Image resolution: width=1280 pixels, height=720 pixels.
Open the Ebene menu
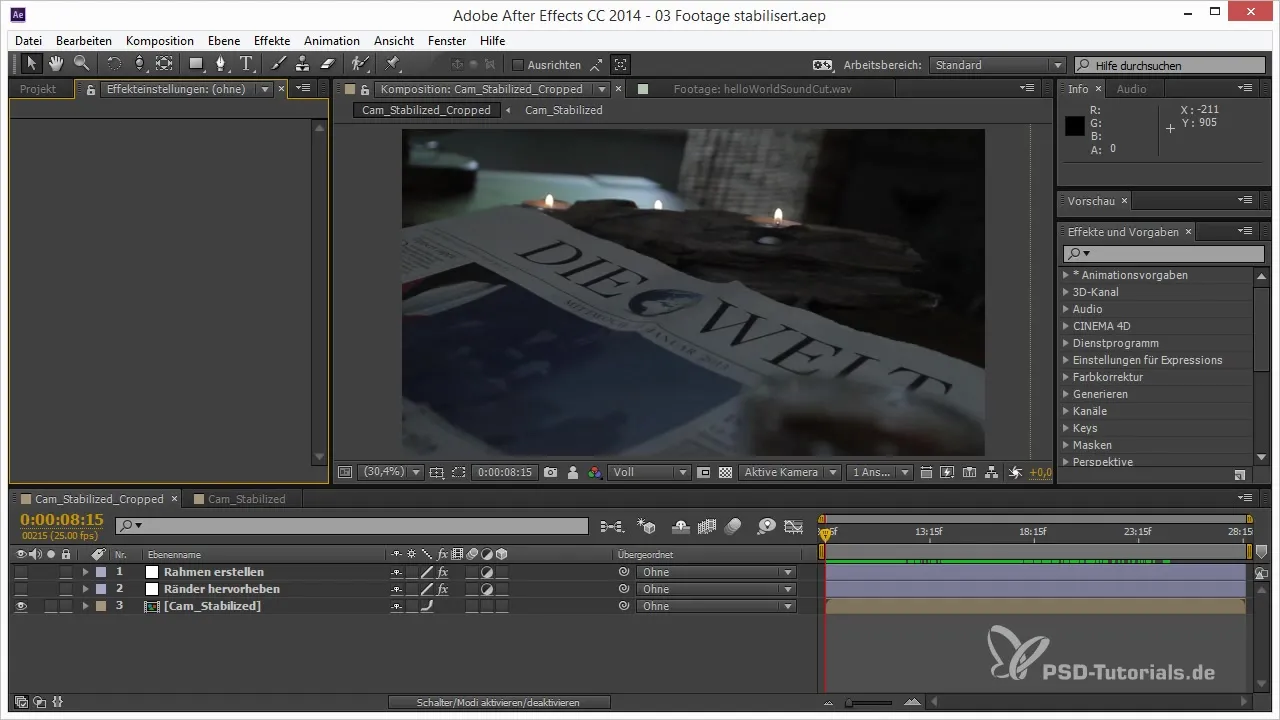click(x=224, y=41)
